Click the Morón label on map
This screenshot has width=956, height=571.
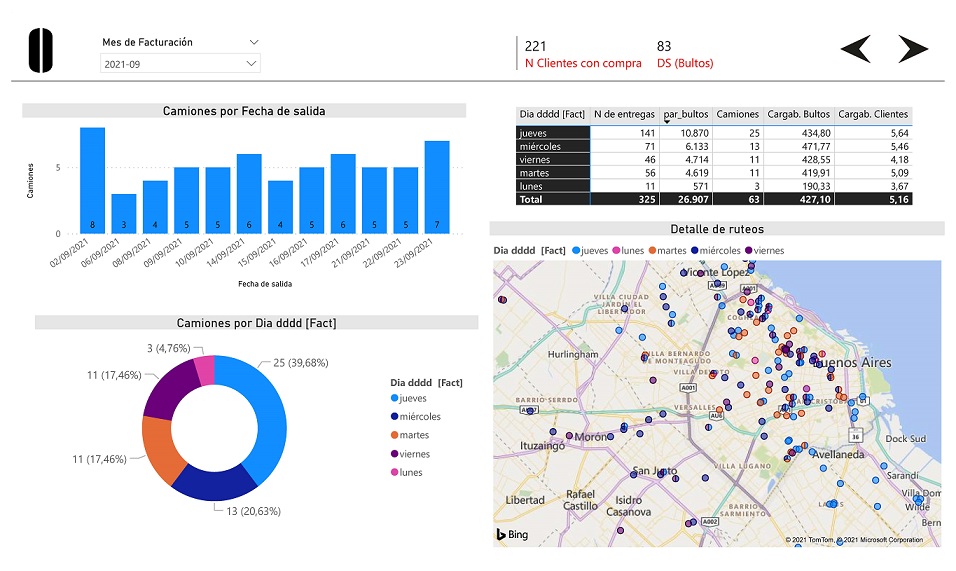(x=591, y=437)
